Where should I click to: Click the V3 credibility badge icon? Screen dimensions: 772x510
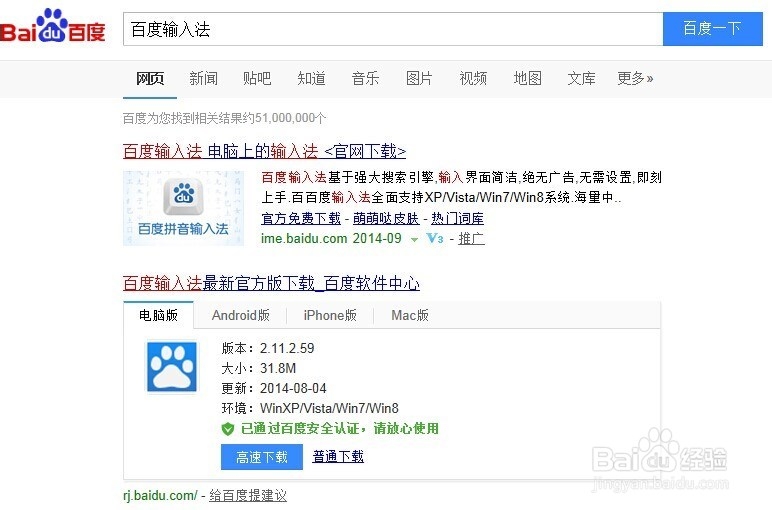434,239
